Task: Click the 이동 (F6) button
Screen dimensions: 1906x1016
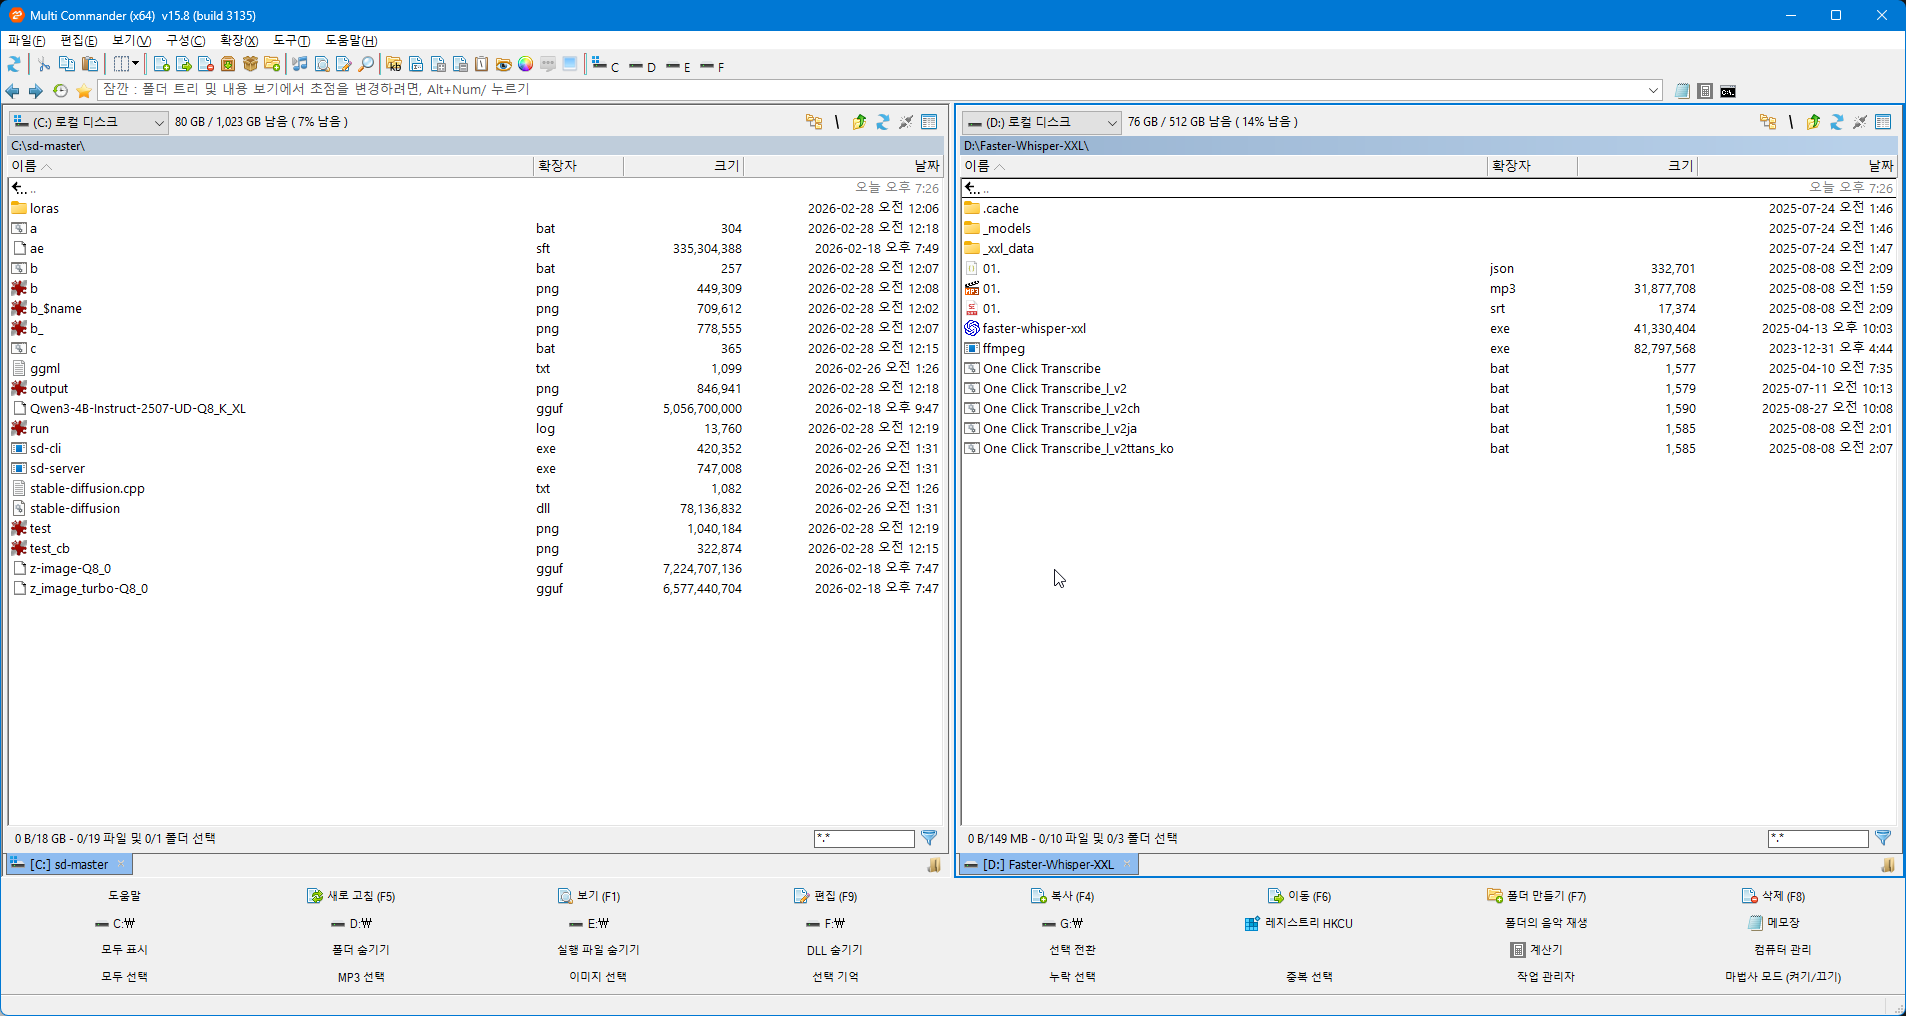Action: click(x=1299, y=896)
